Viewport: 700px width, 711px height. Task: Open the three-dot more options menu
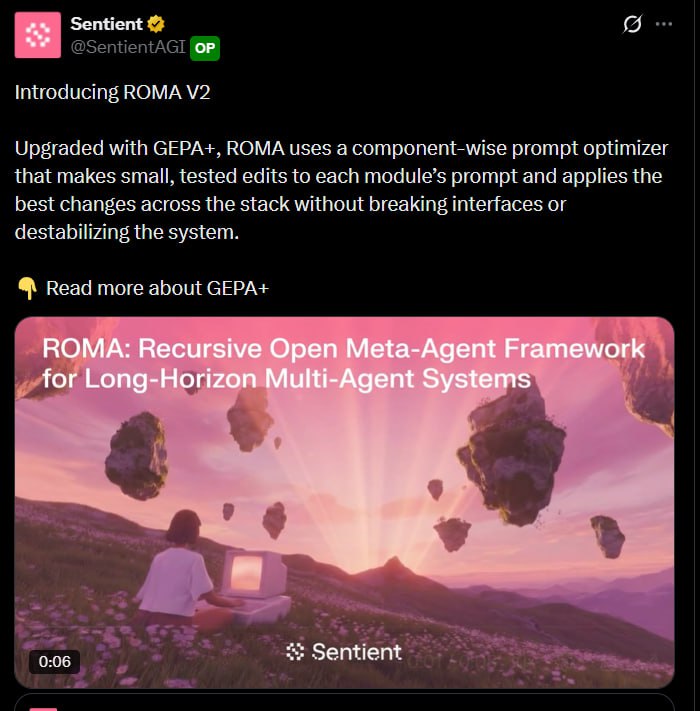664,24
